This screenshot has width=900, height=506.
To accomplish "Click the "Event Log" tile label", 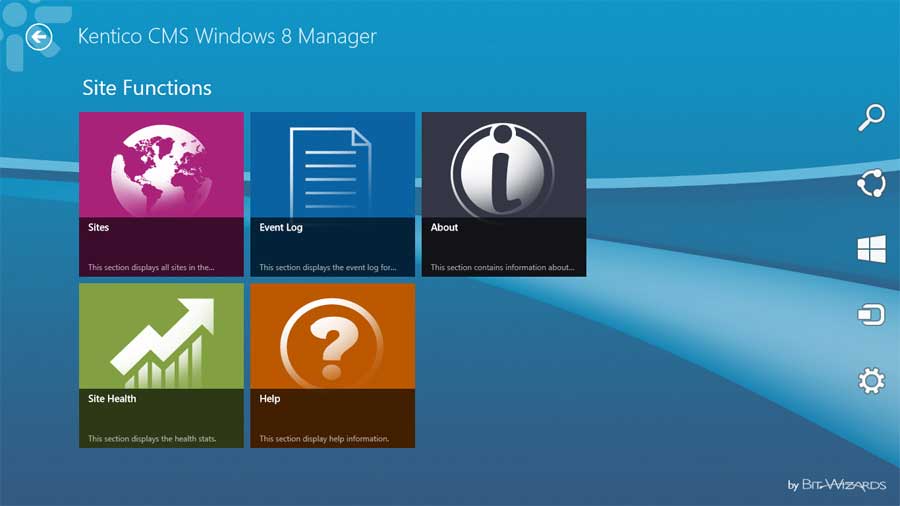I will 281,228.
